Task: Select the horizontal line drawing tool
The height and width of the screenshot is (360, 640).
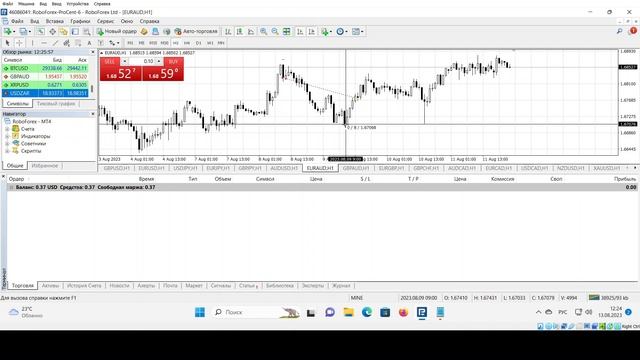Action: coord(44,43)
